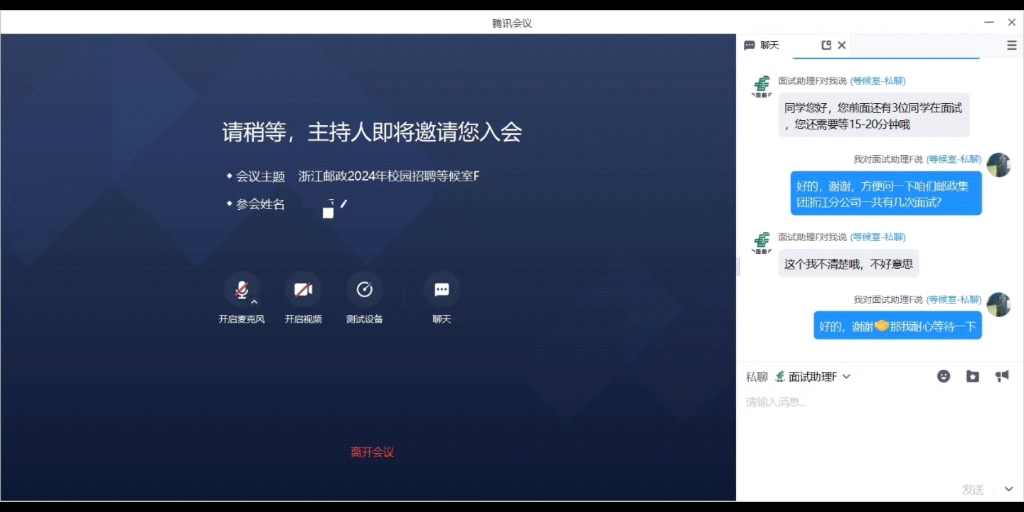Minimize the 腾讯会议 window
1024x512 pixels.
coord(991,23)
